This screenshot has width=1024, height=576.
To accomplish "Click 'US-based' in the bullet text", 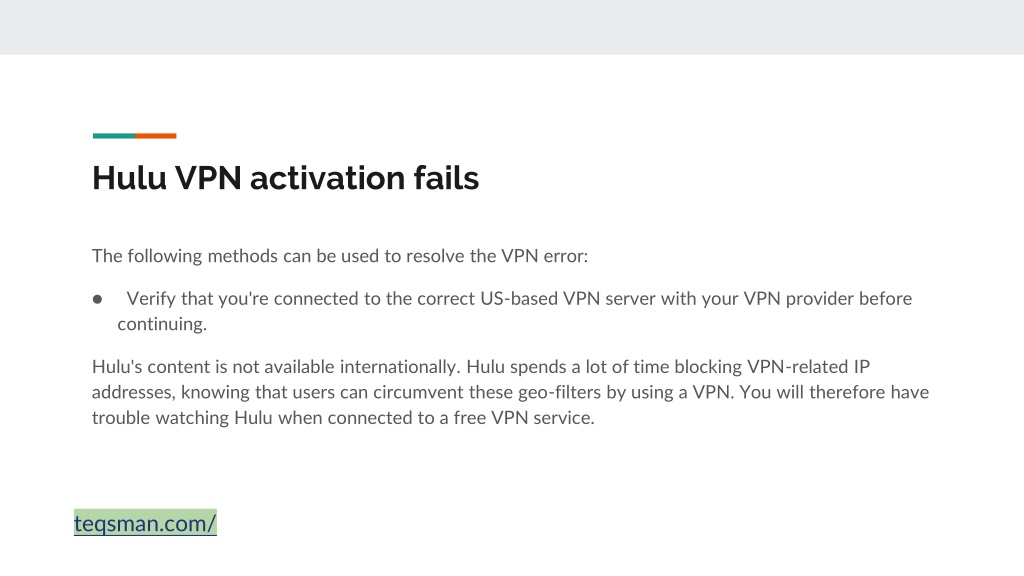I will (x=519, y=298).
